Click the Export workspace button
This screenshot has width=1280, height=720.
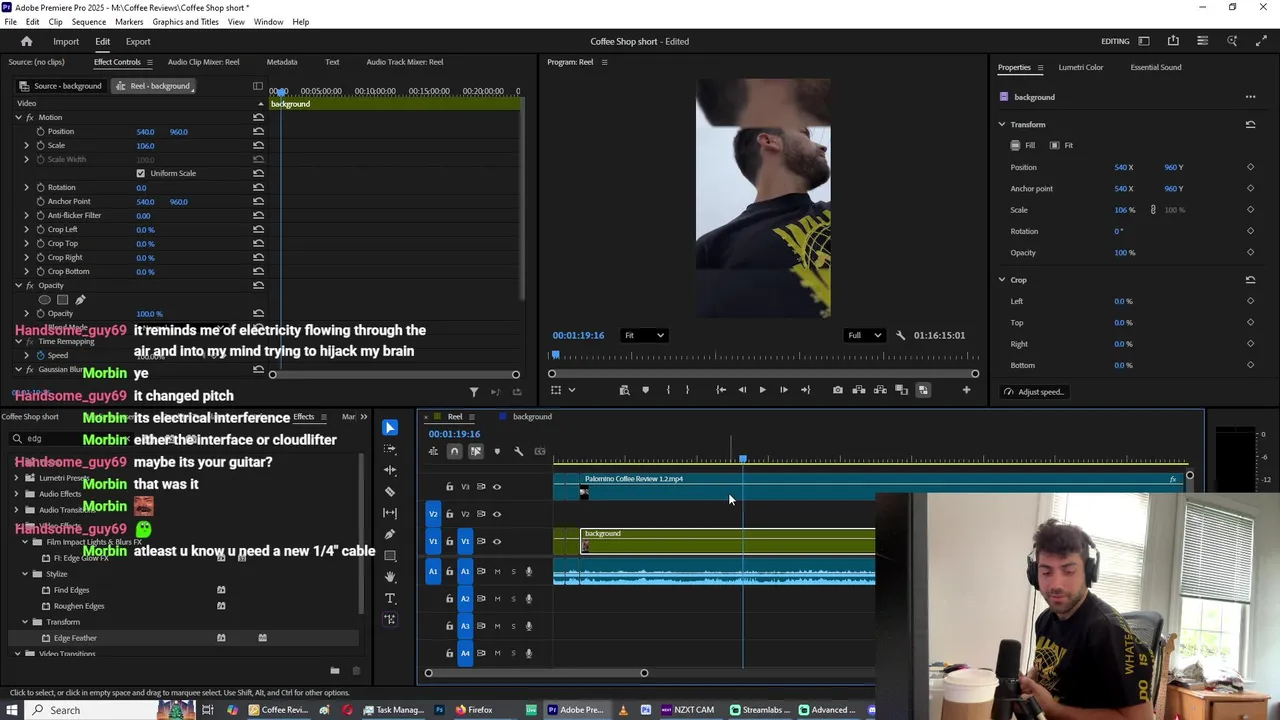pos(138,42)
